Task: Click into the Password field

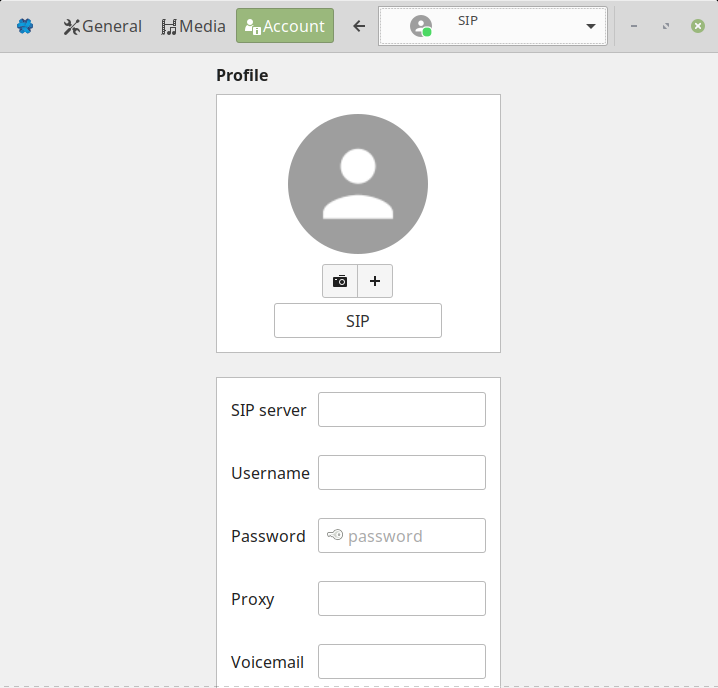Action: (x=402, y=535)
